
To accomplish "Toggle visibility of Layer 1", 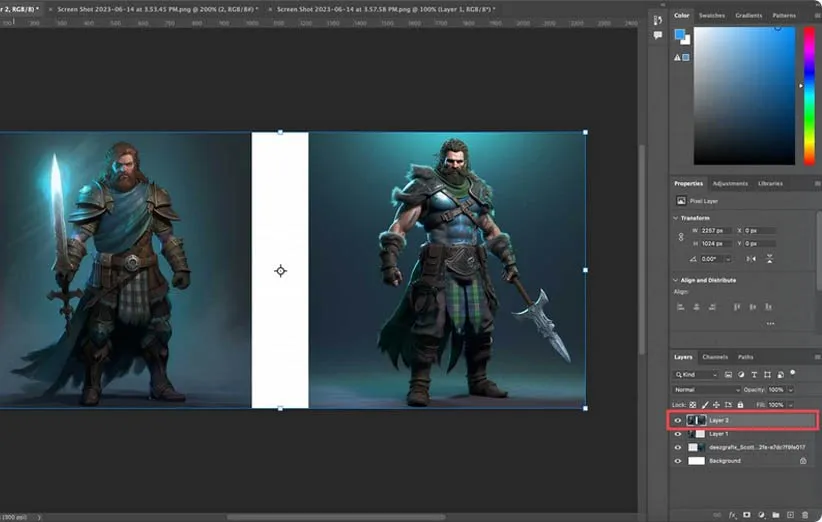I will [x=678, y=434].
